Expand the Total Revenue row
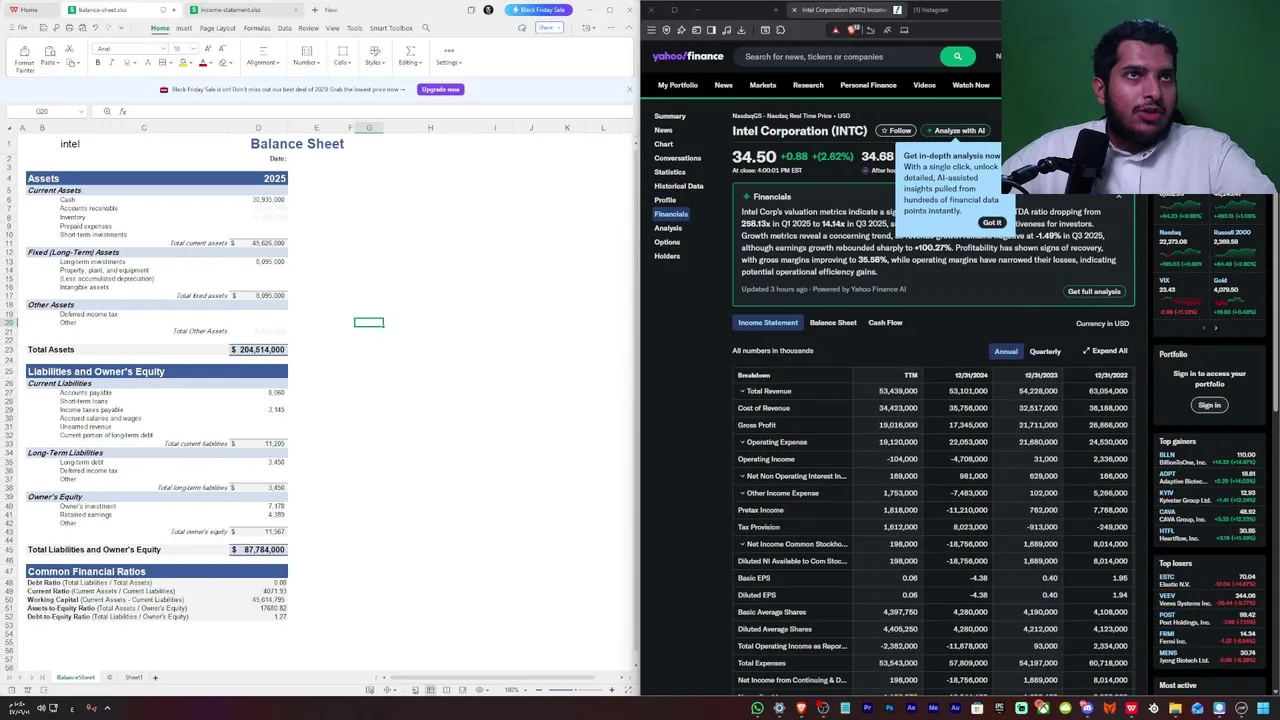Screen dimensions: 1280x720 pyautogui.click(x=742, y=391)
